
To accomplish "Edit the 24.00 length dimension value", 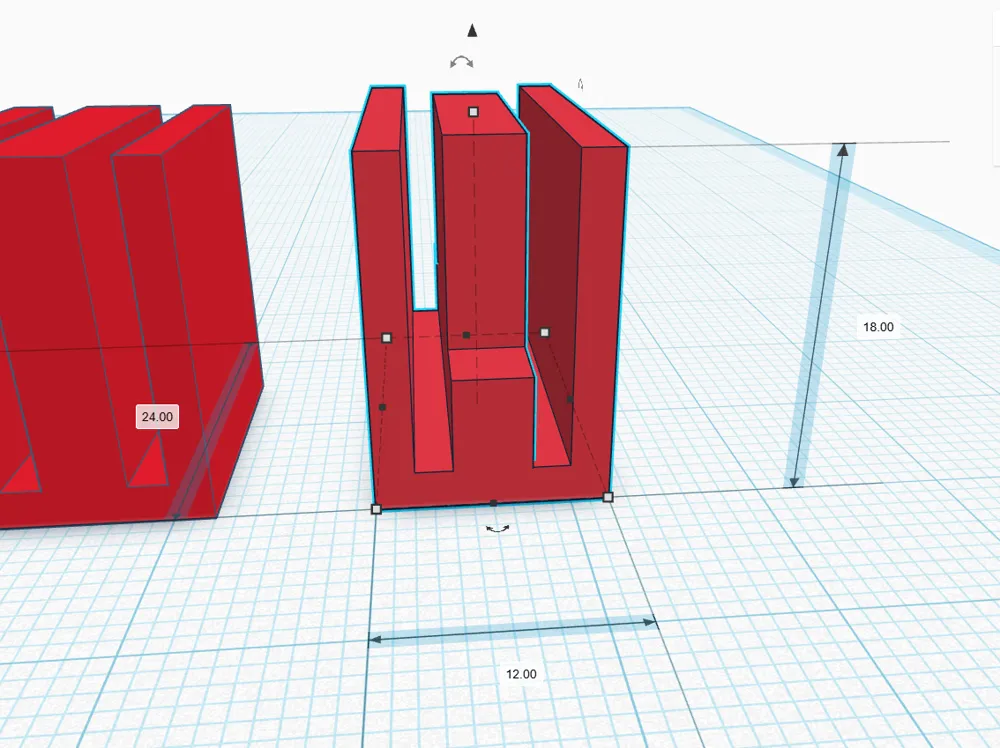I will point(158,416).
